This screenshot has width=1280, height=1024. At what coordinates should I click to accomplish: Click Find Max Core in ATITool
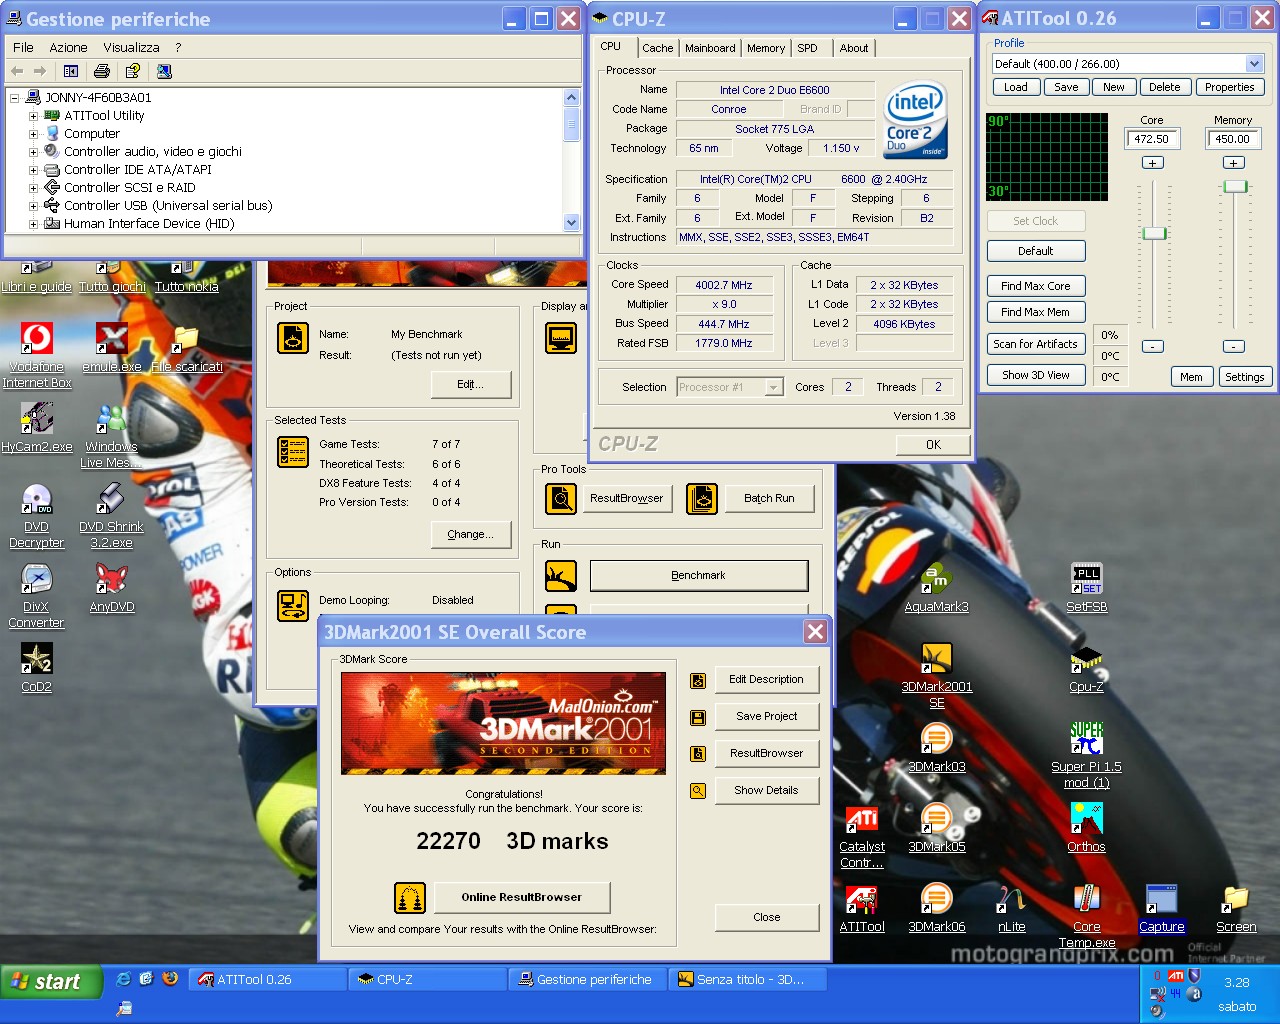[x=1035, y=286]
